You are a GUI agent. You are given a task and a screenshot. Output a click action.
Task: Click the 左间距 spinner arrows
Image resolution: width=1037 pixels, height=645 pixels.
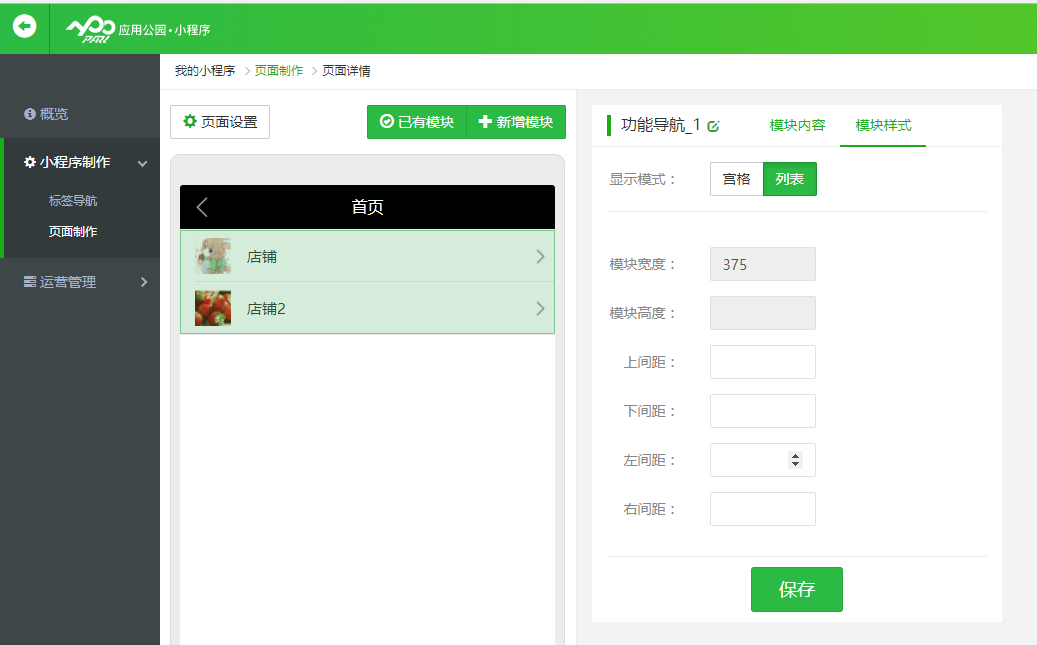click(796, 460)
